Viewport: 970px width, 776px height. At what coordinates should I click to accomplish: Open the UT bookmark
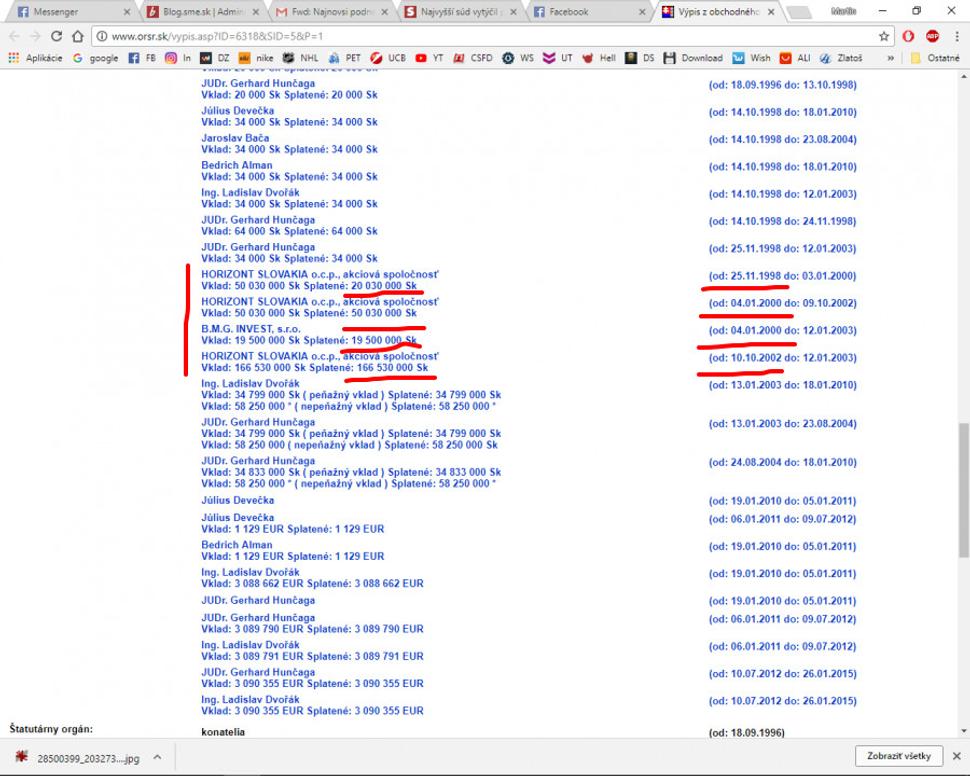tap(558, 58)
